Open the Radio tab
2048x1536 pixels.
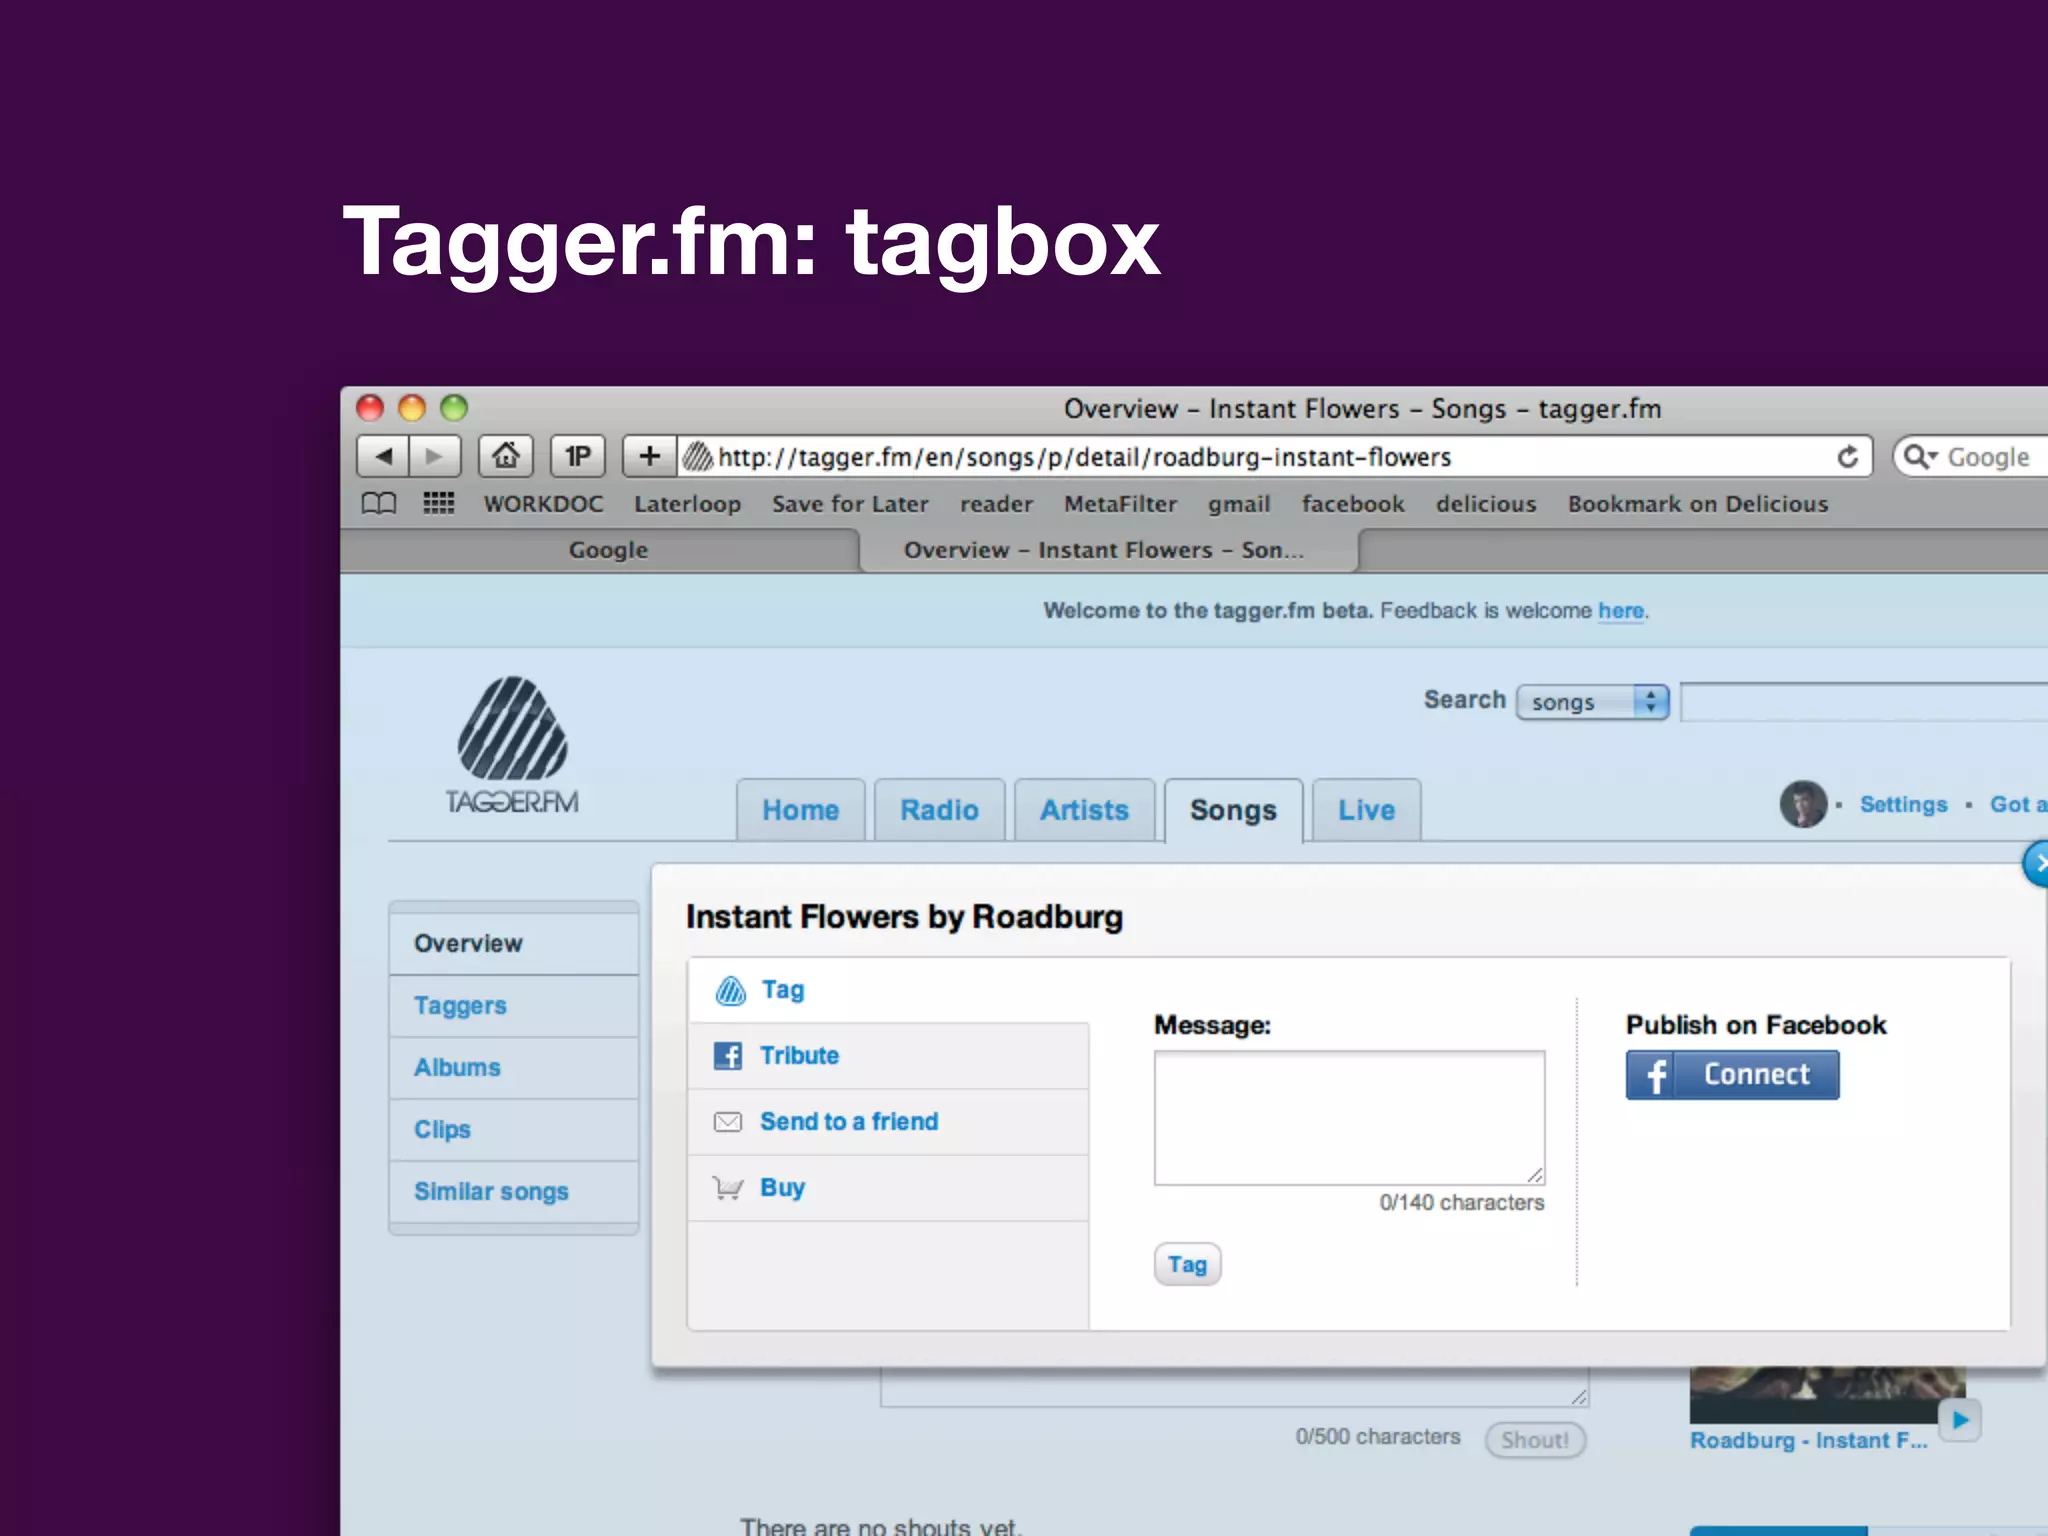point(939,810)
